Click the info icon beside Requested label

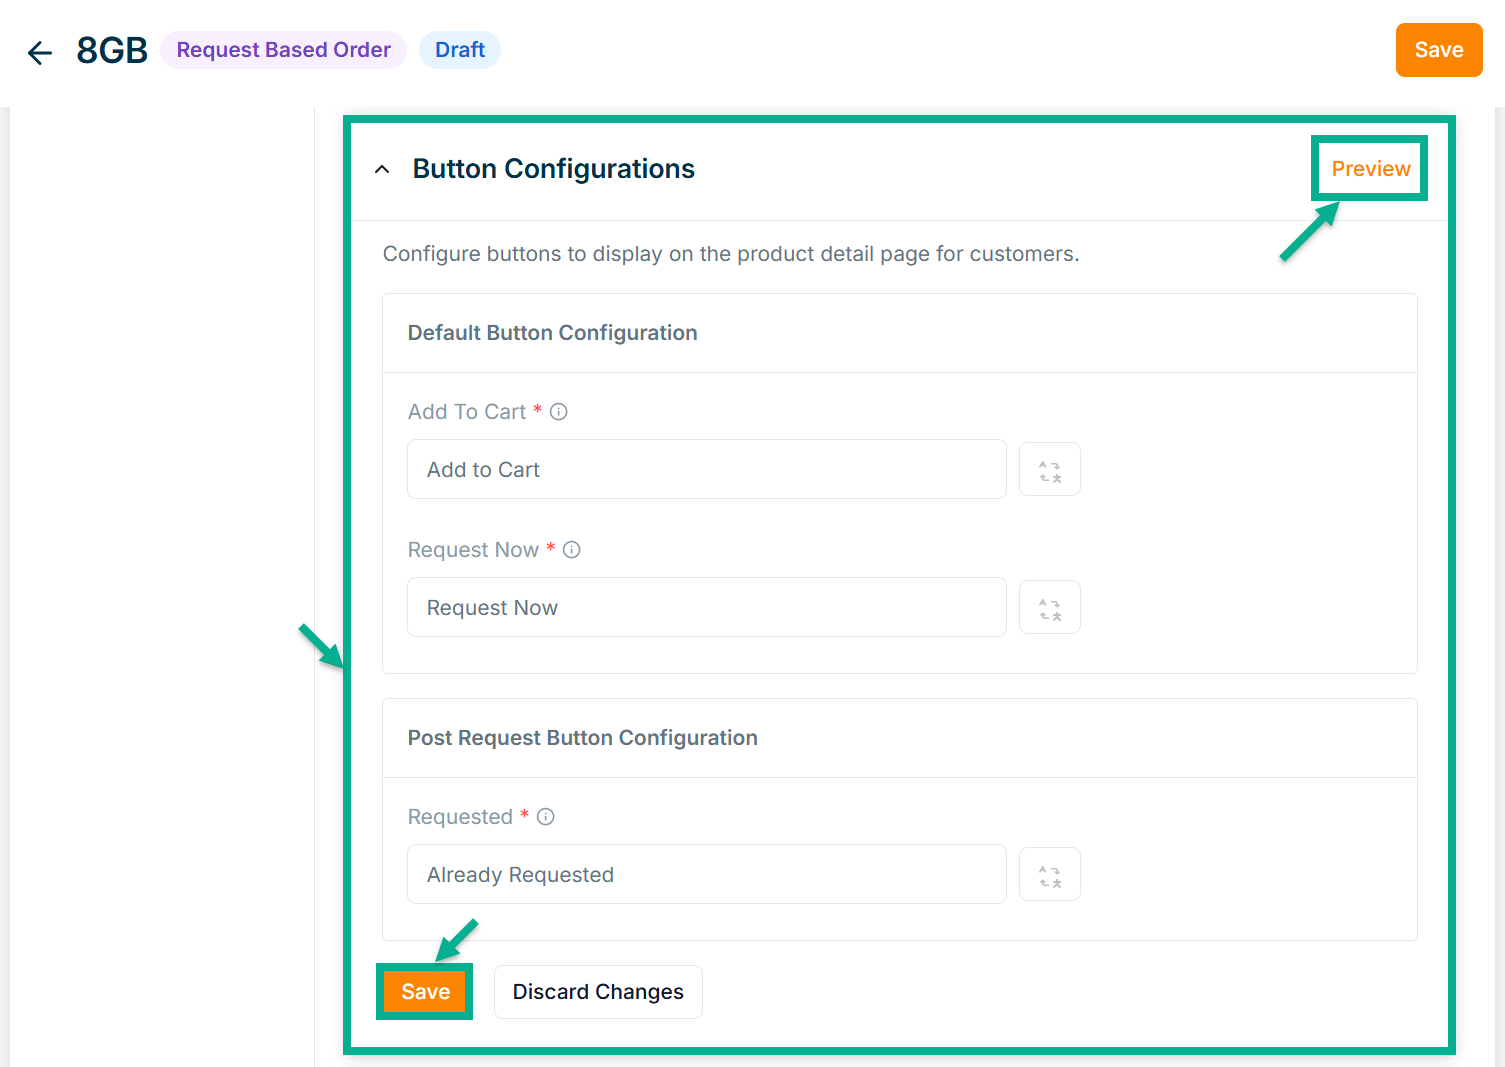(x=546, y=817)
